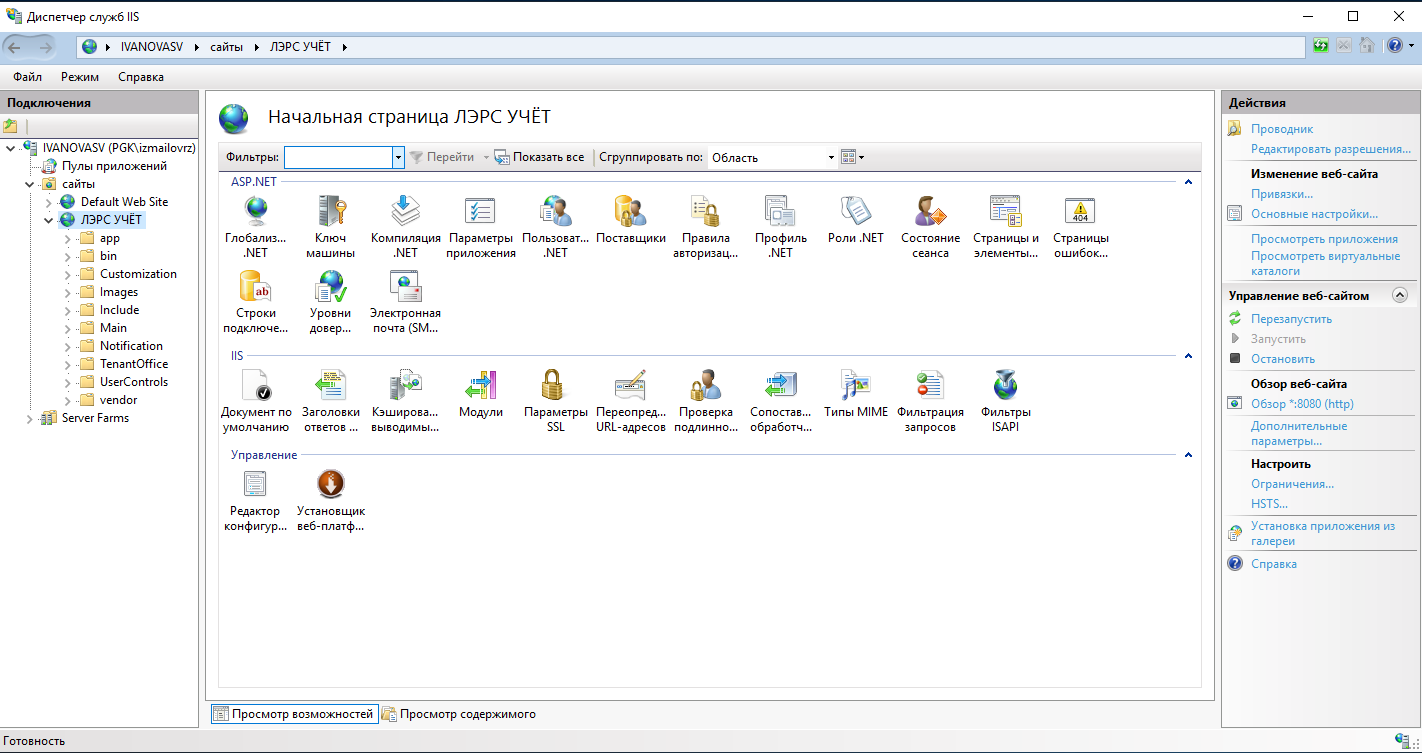Click Остановить to stop the site

pos(1283,359)
